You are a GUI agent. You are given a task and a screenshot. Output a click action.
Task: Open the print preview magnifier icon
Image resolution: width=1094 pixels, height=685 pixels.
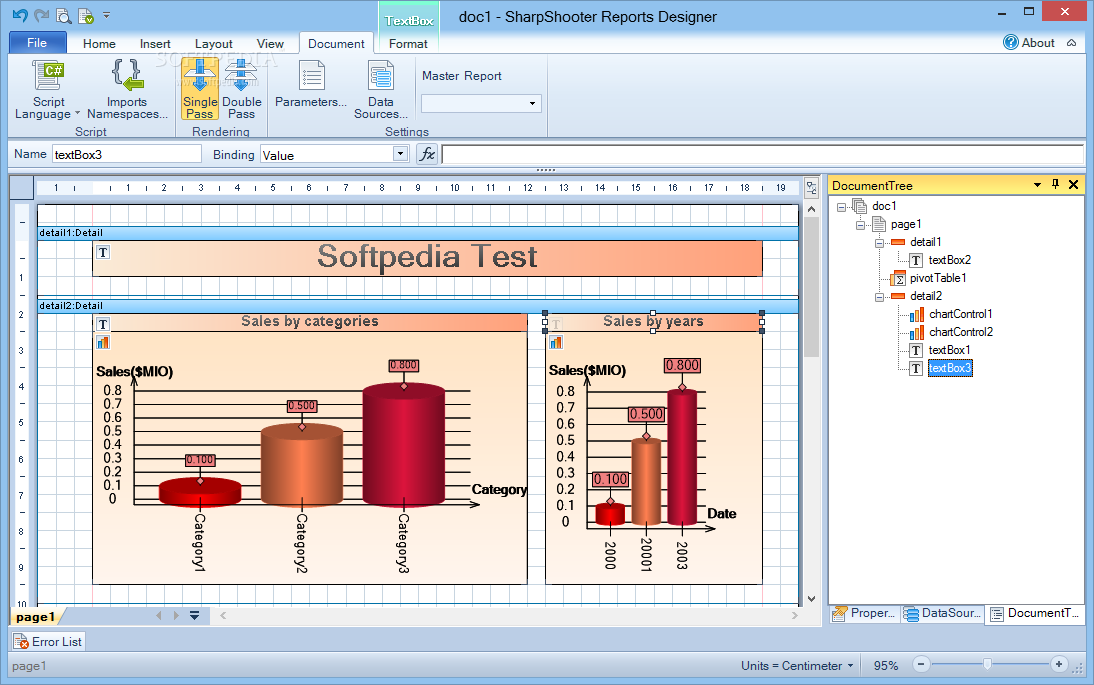[x=63, y=15]
